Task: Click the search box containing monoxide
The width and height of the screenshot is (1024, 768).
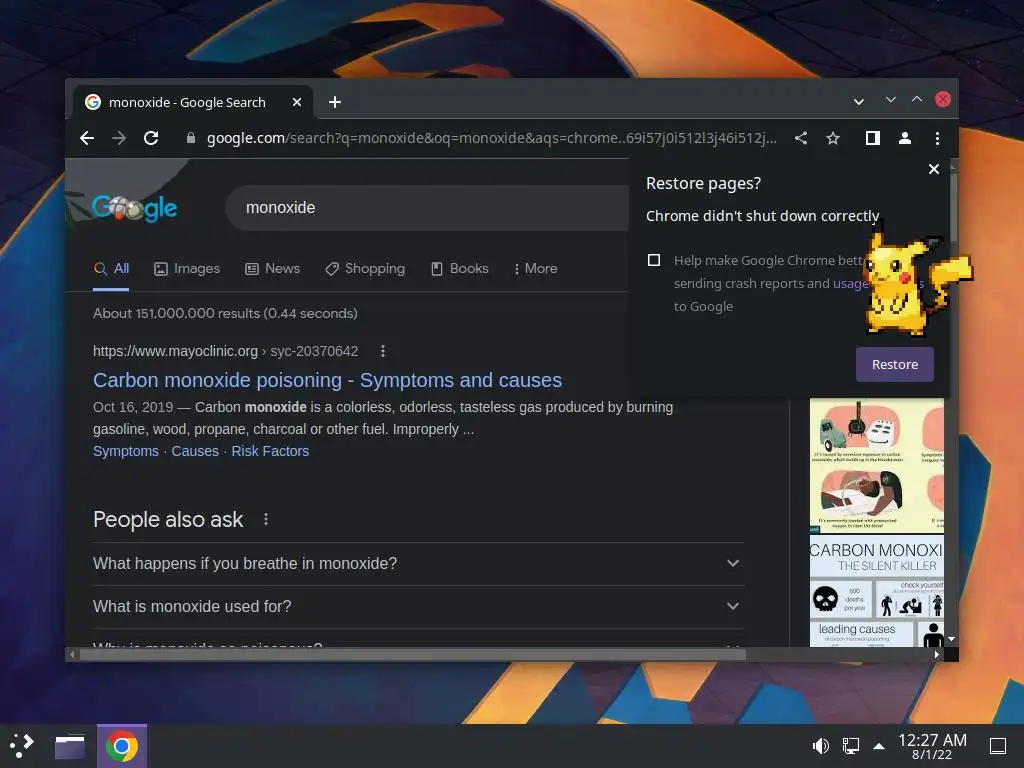Action: pos(428,208)
